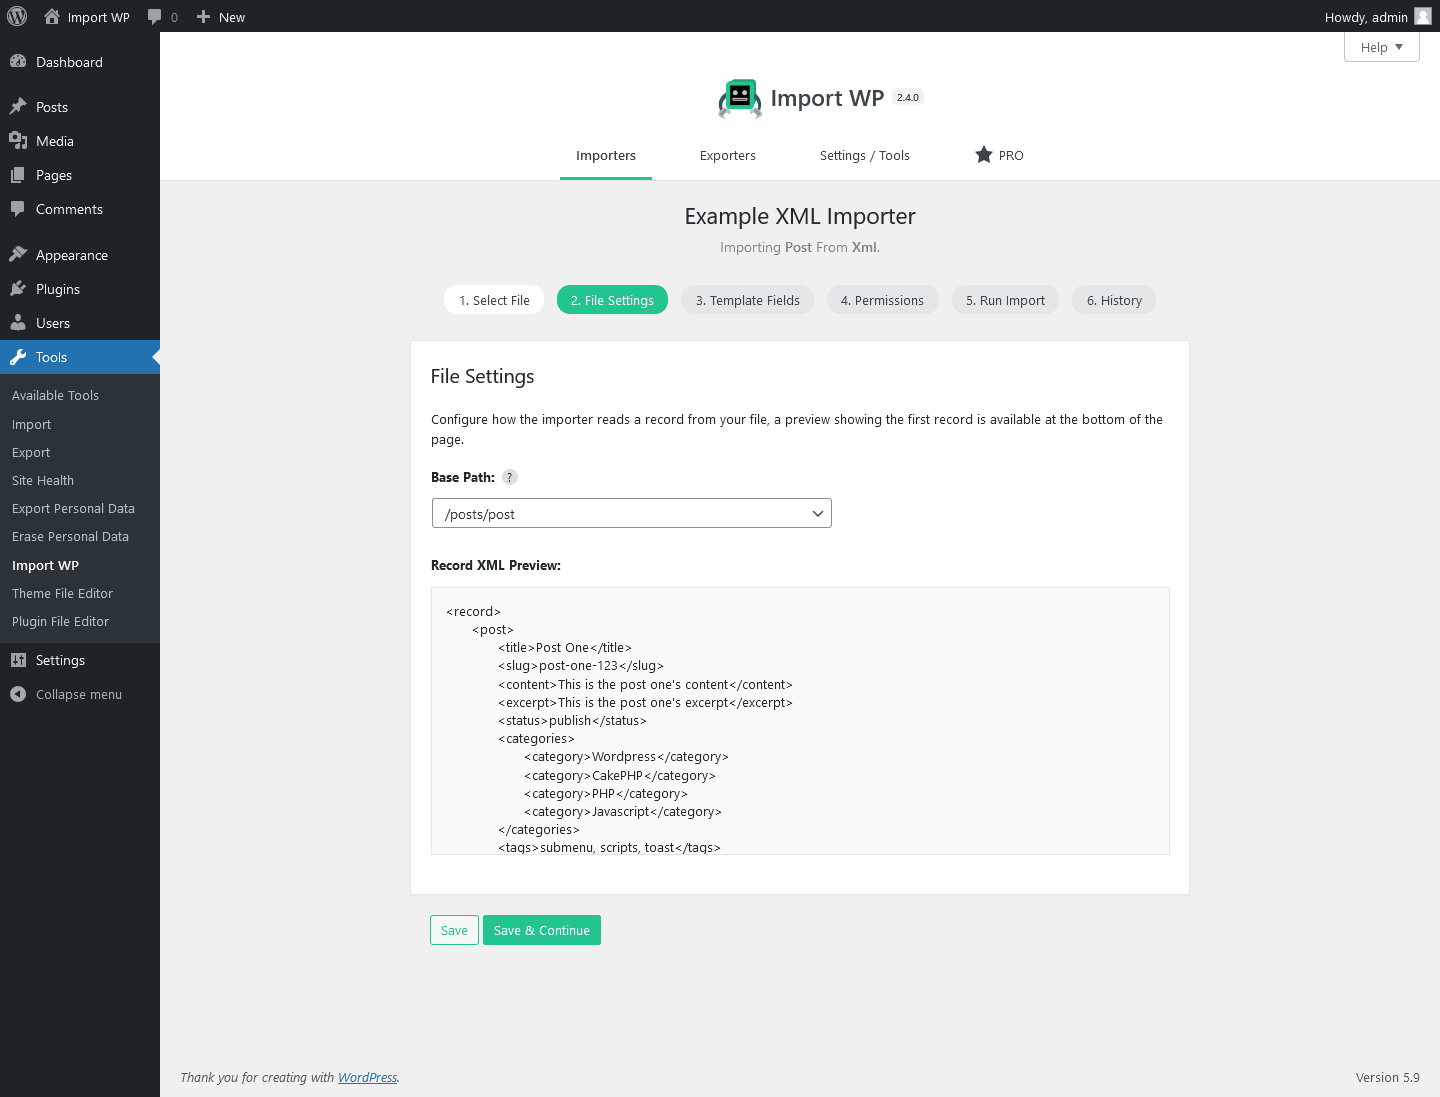Image resolution: width=1440 pixels, height=1097 pixels.
Task: Go to step 3. Template Fields
Action: pyautogui.click(x=747, y=299)
